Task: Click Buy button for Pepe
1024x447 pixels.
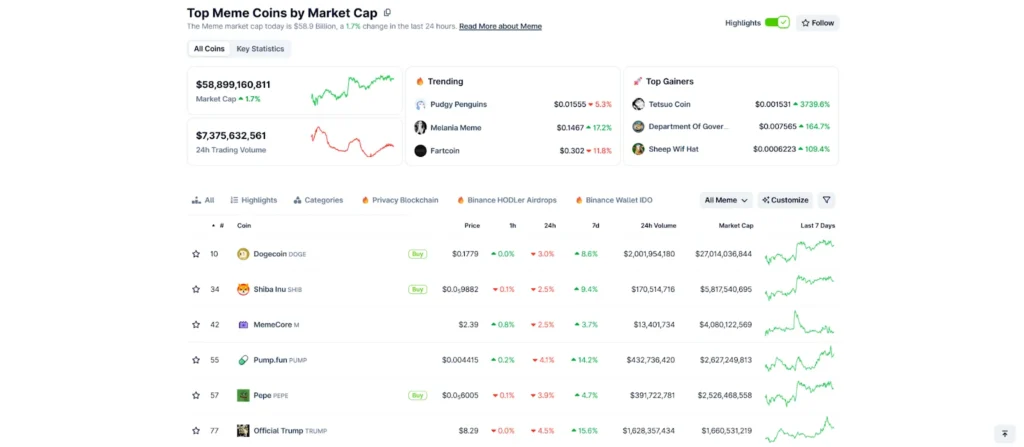Action: [x=418, y=395]
